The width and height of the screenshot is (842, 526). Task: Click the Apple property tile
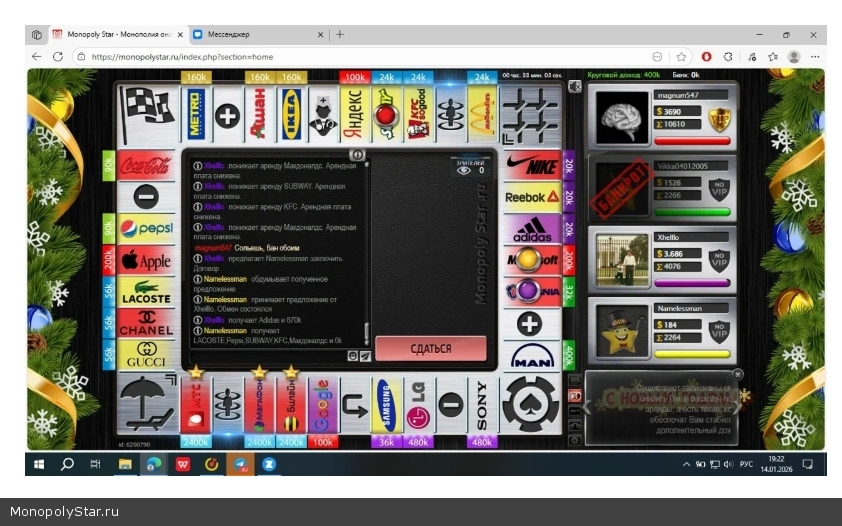click(x=146, y=261)
